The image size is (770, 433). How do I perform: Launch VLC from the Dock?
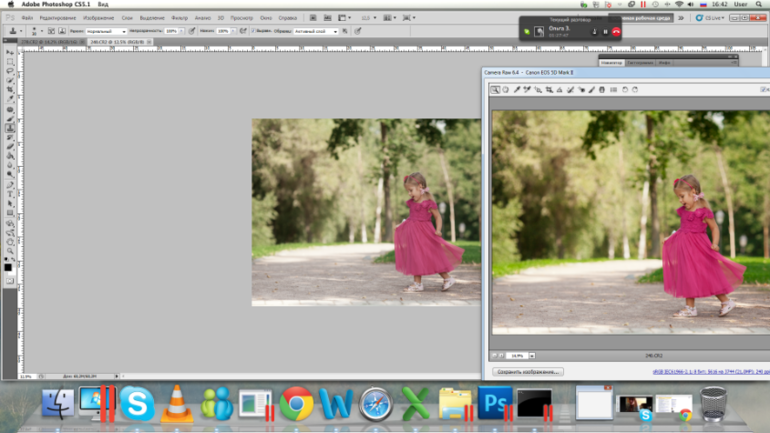177,404
